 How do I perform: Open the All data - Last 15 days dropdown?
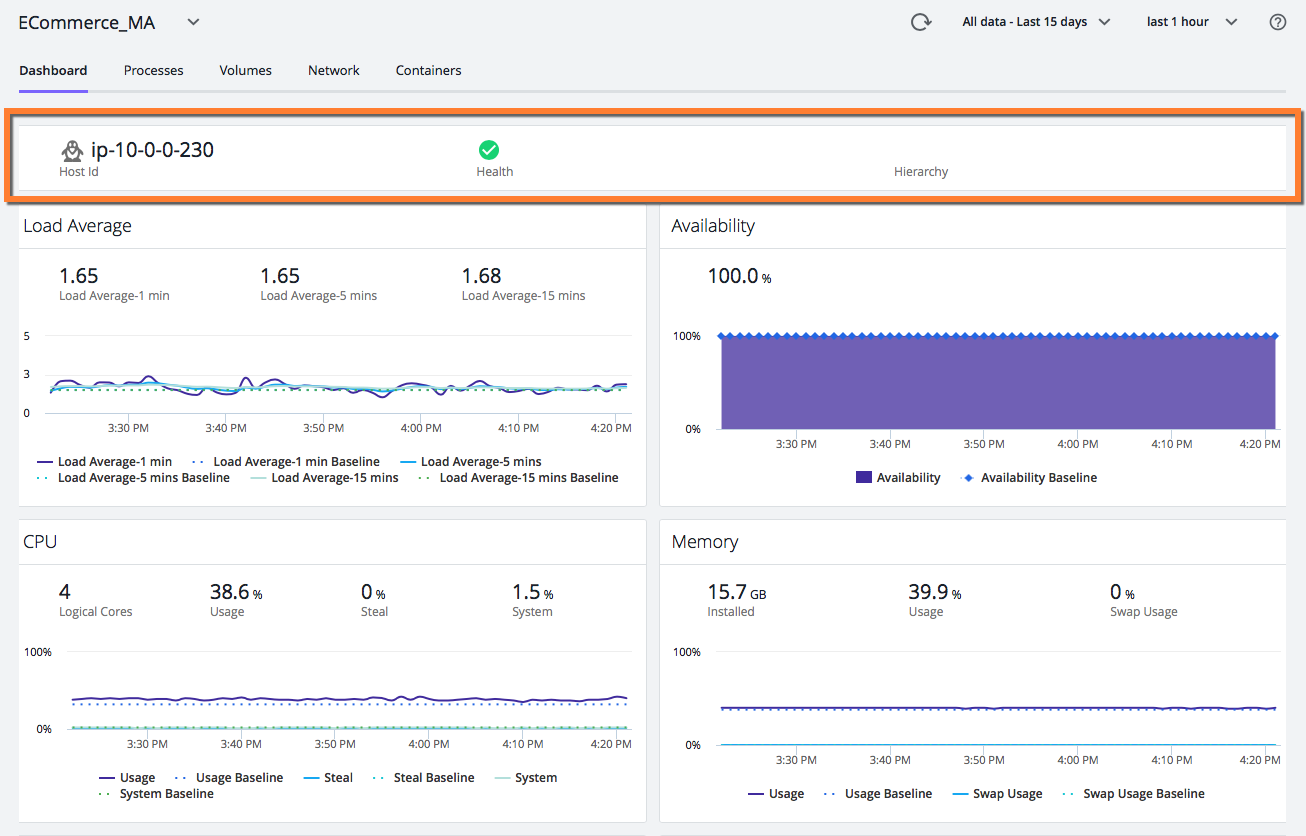pyautogui.click(x=1036, y=22)
